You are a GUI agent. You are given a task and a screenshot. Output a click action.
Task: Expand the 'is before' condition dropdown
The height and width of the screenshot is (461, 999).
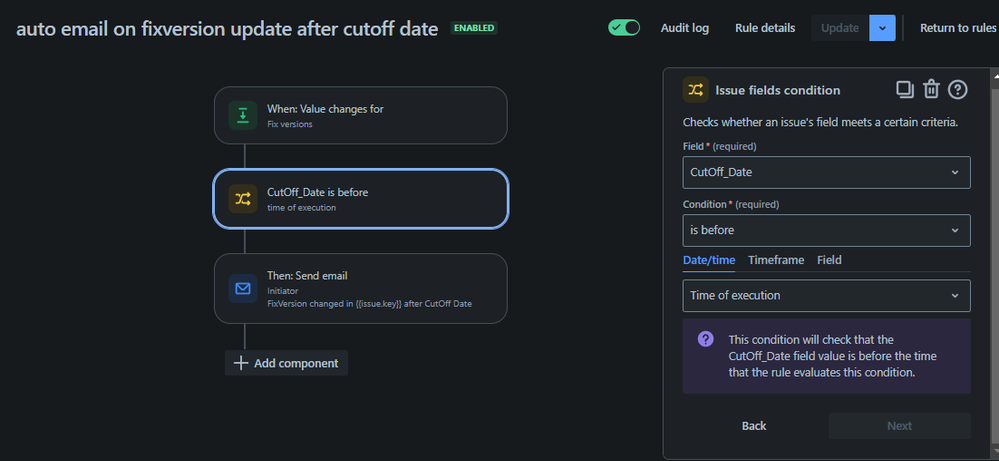coord(826,230)
